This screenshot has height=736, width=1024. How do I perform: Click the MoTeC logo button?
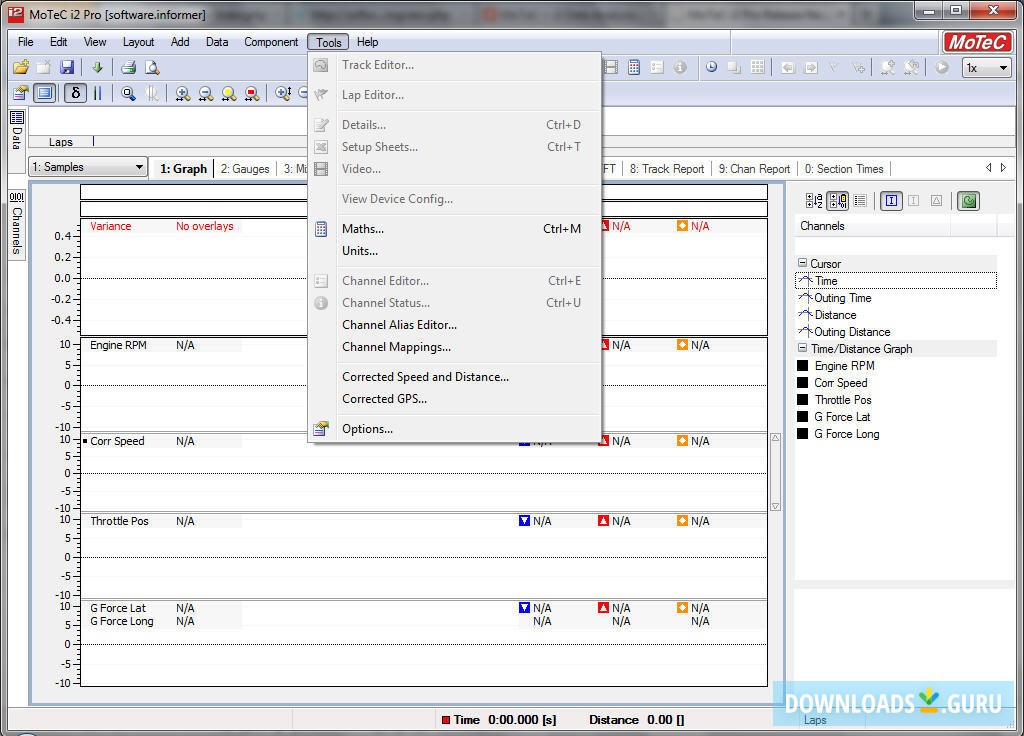coord(977,42)
